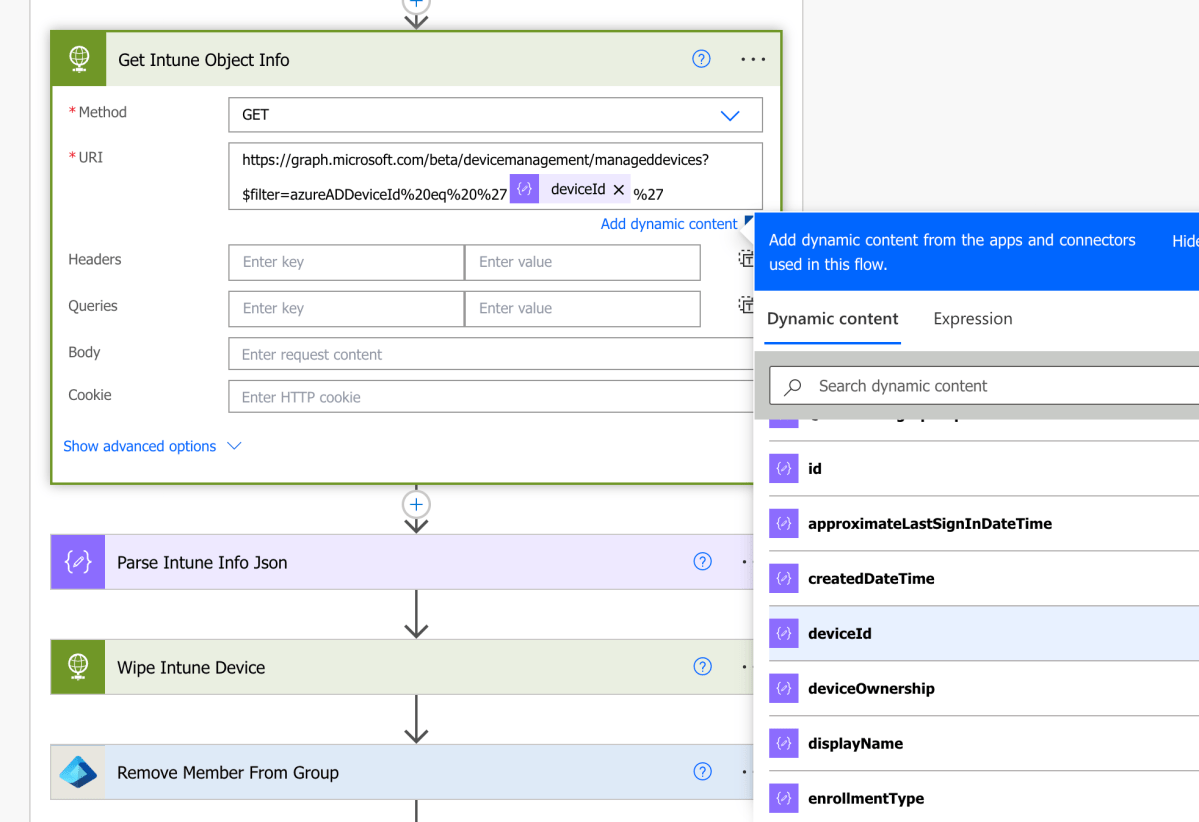Open the Method dropdown showing GET
Image resolution: width=1199 pixels, height=822 pixels.
(x=731, y=114)
